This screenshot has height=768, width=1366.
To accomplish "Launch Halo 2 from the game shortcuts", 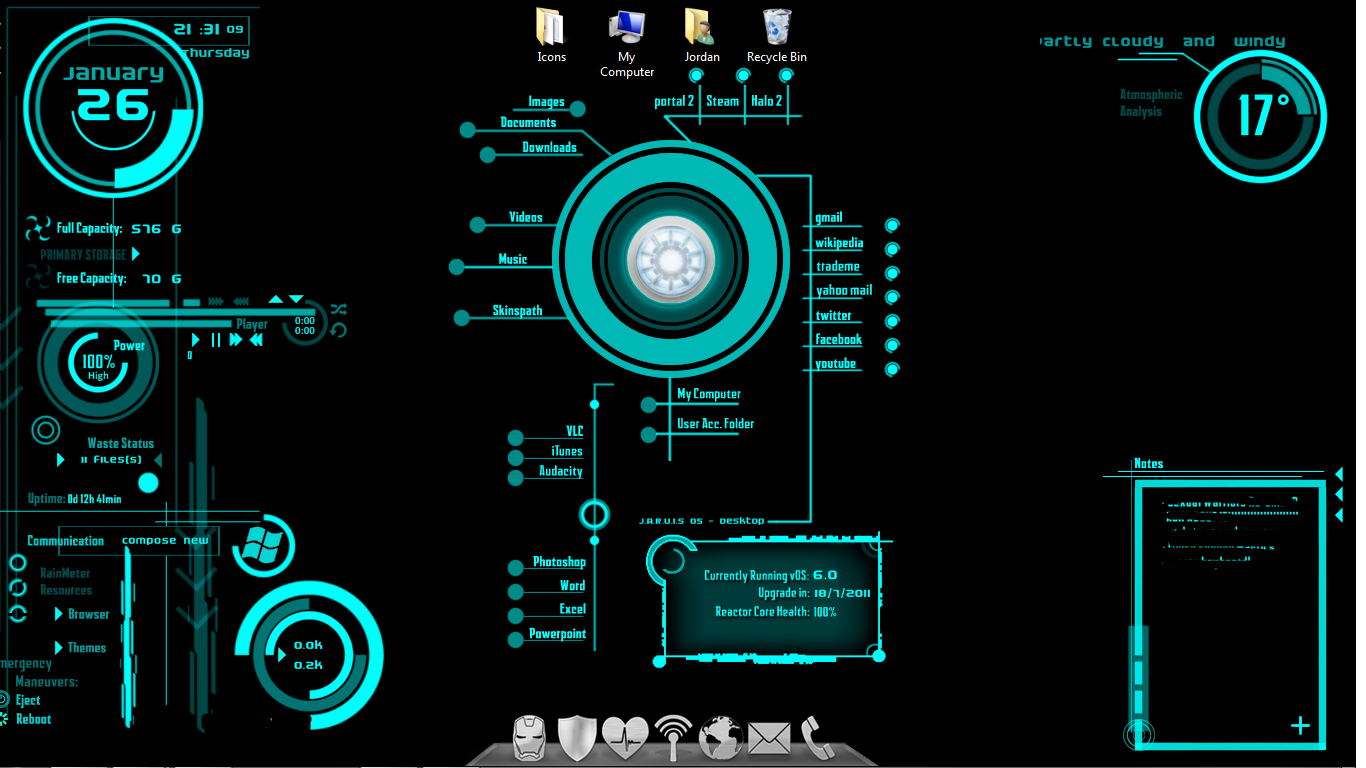I will 767,101.
